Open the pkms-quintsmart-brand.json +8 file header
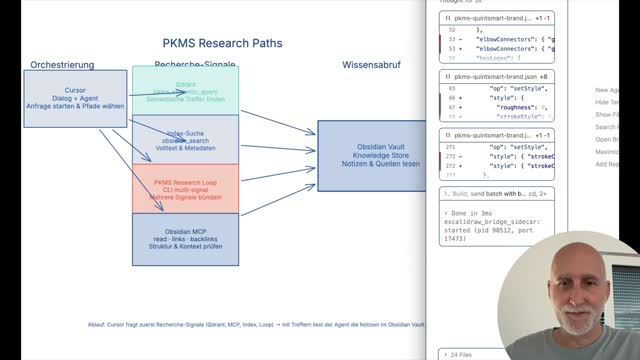The image size is (640, 360). 497,77
